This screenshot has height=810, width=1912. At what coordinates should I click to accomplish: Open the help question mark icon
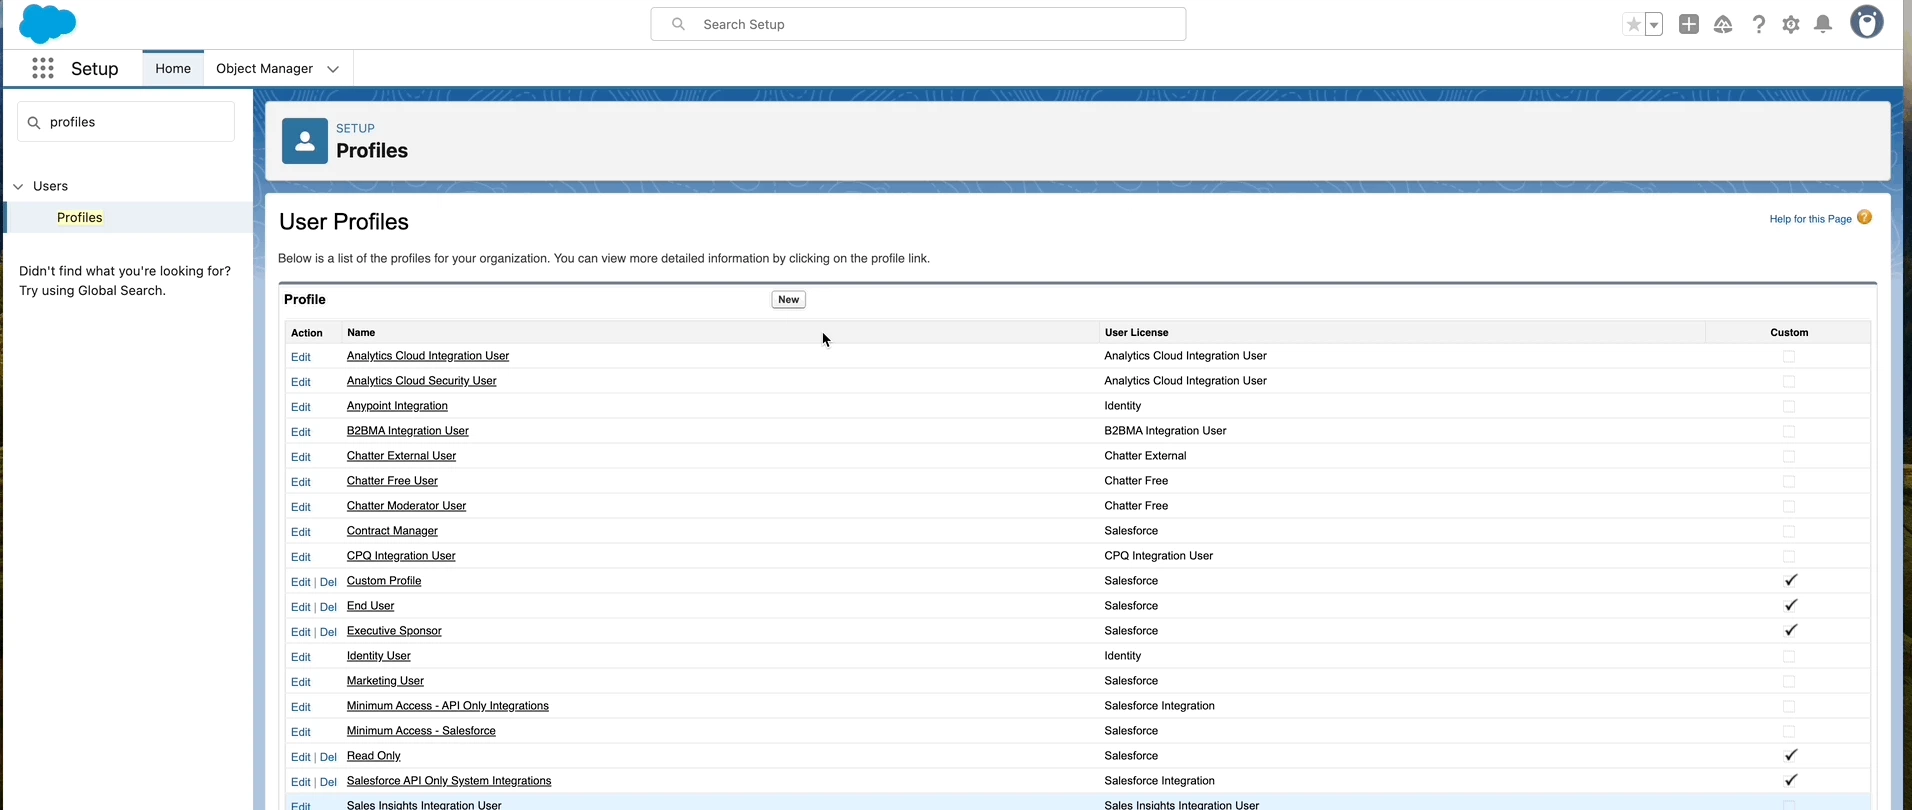click(1758, 25)
